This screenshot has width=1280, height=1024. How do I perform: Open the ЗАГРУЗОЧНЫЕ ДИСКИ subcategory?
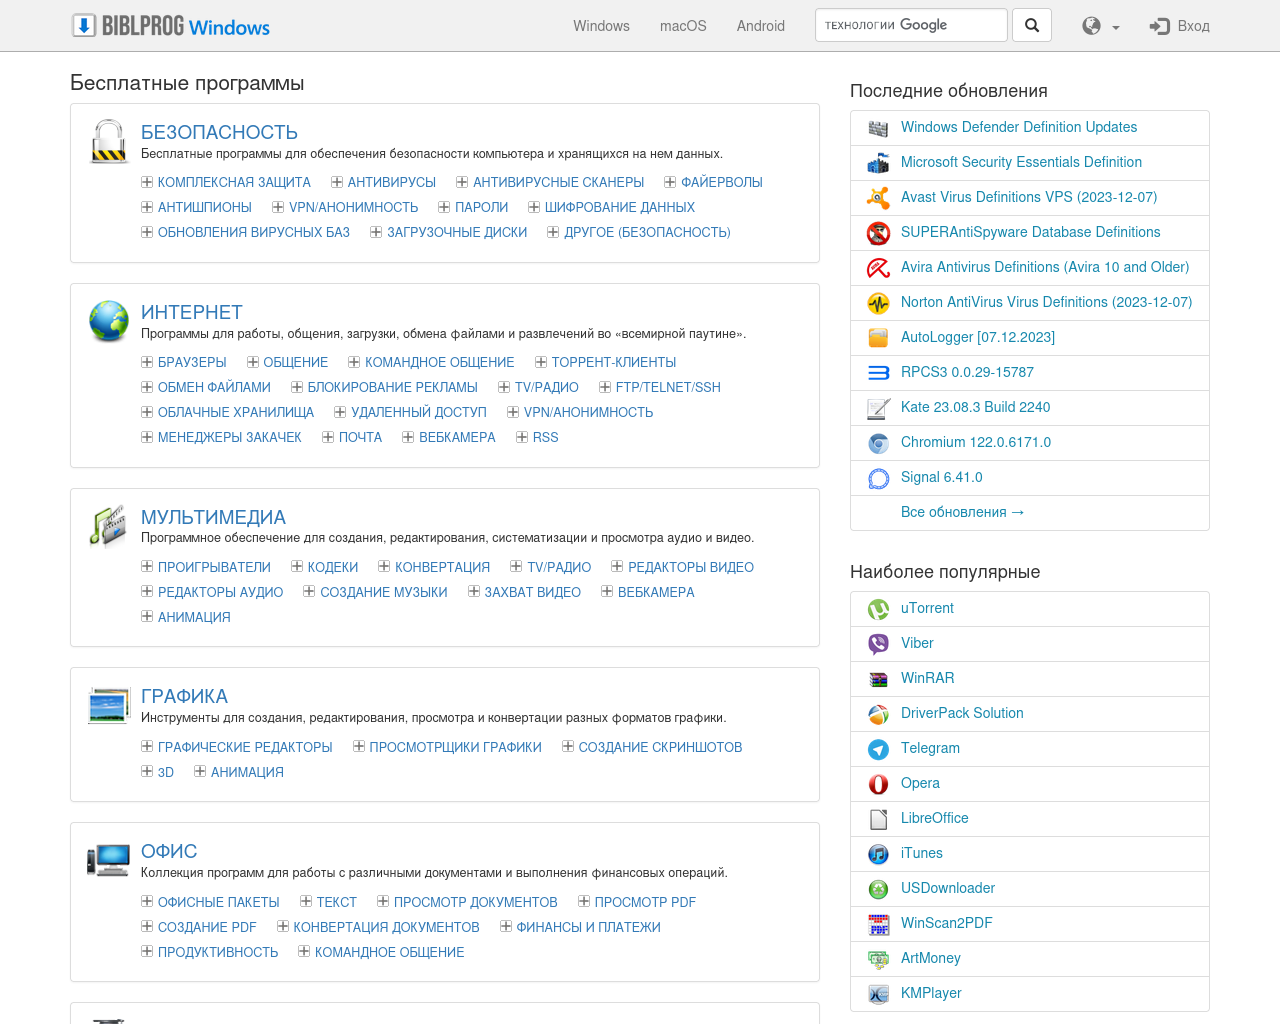457,232
